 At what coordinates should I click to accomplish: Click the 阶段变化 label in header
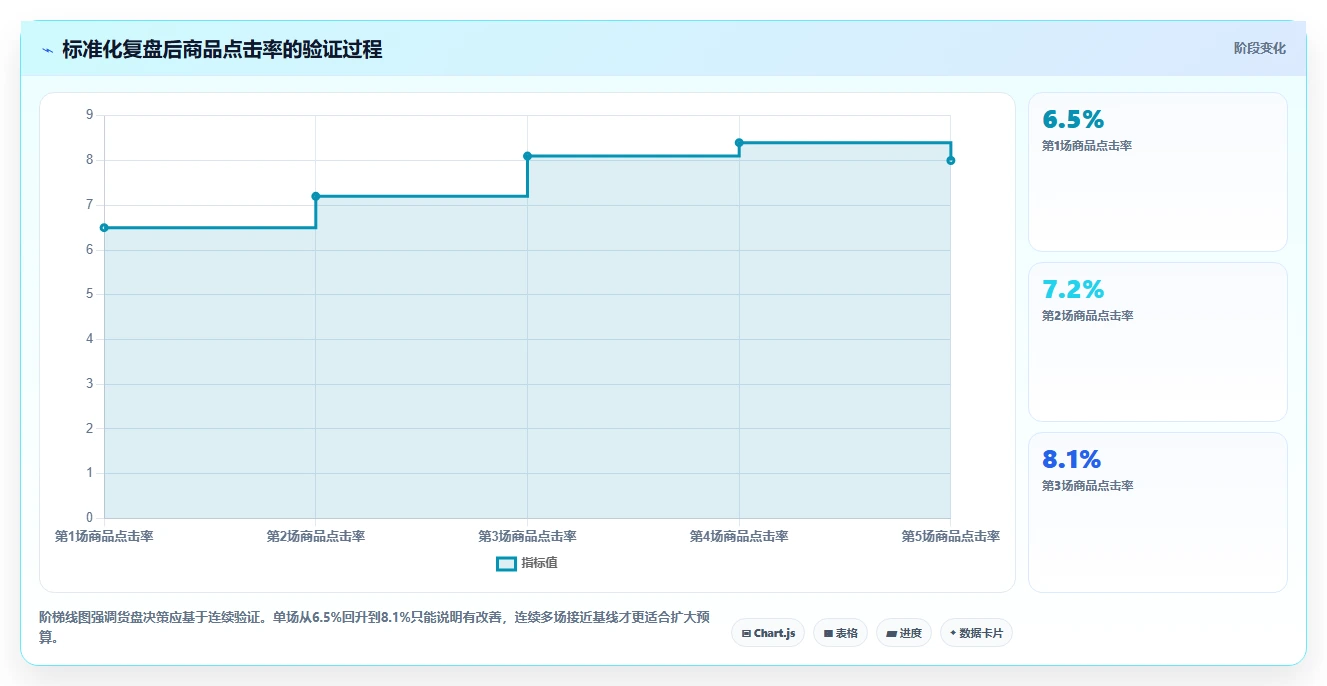1259,48
